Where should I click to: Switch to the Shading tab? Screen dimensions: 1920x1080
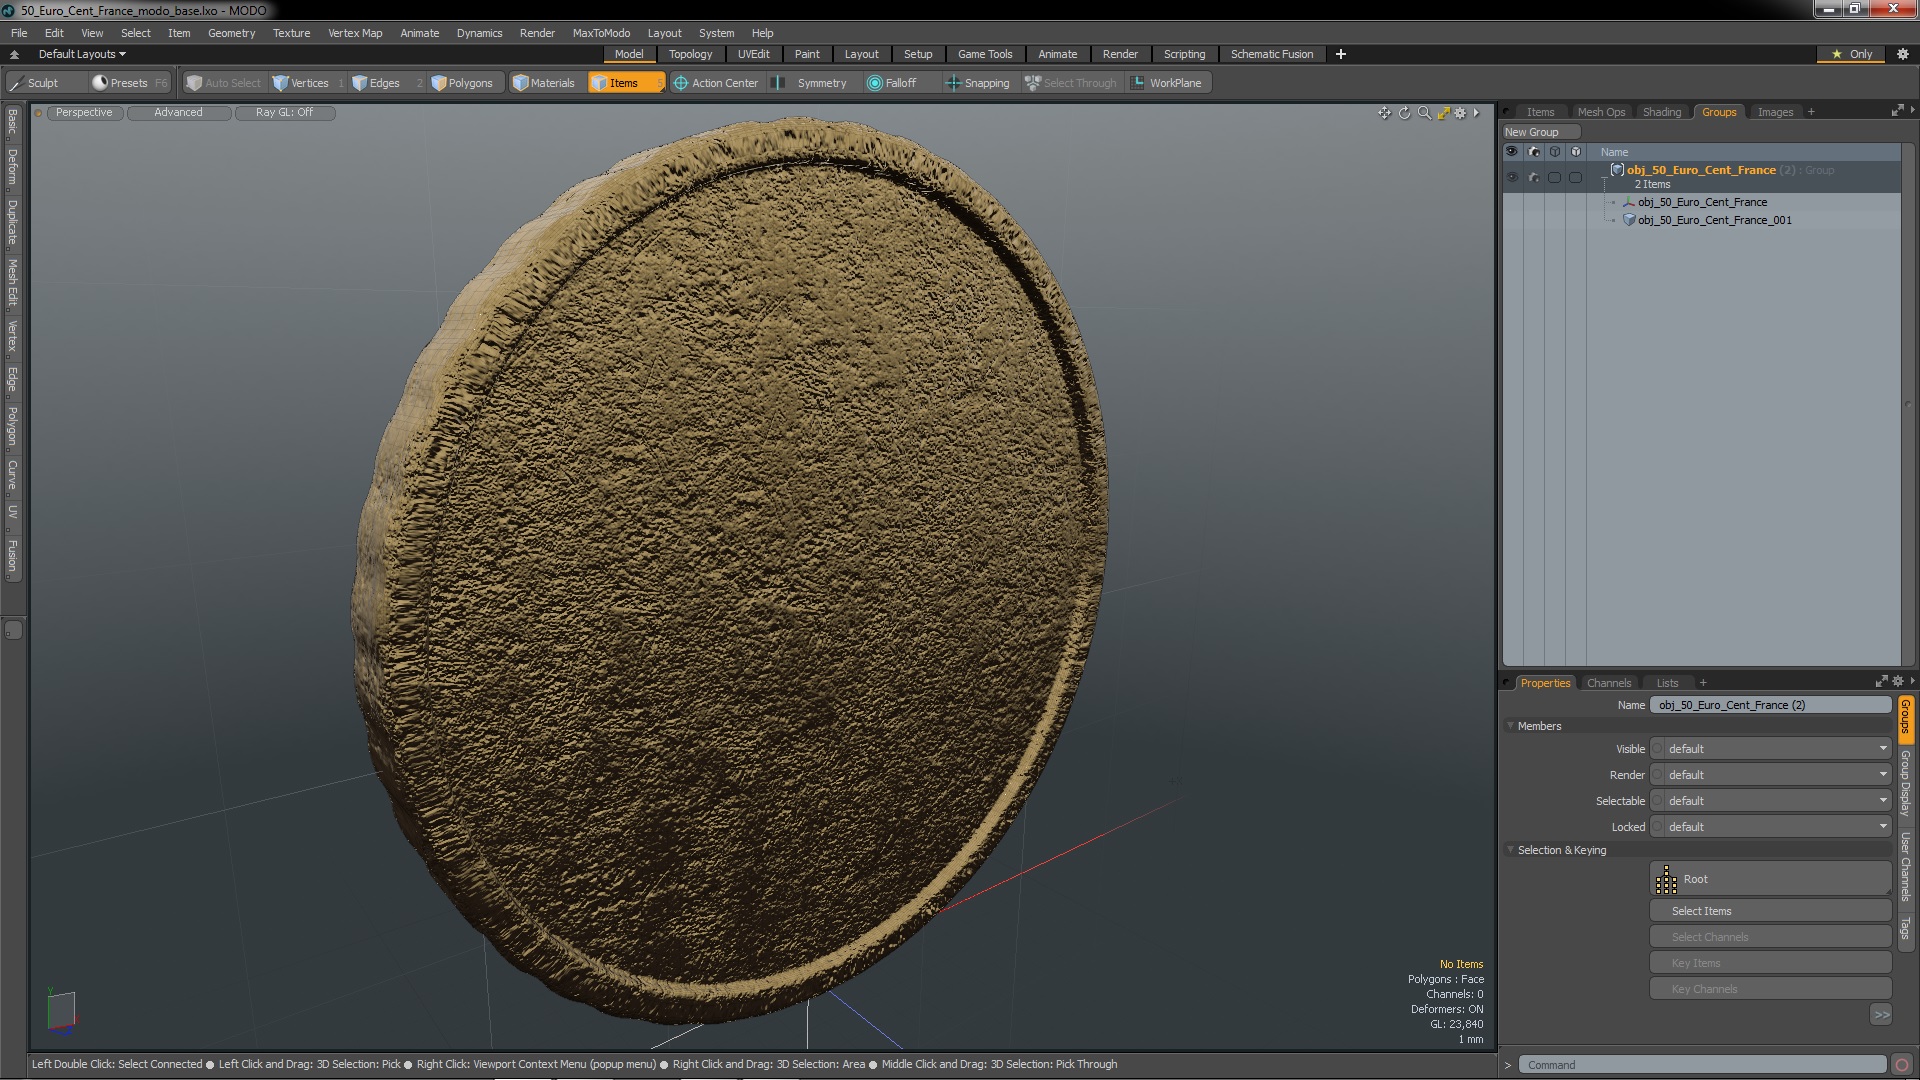click(1661, 112)
